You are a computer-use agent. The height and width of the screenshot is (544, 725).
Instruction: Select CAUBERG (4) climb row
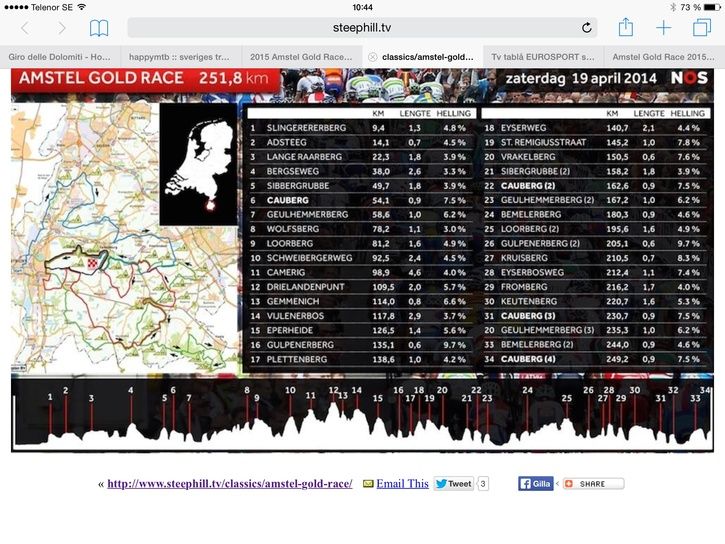point(596,359)
